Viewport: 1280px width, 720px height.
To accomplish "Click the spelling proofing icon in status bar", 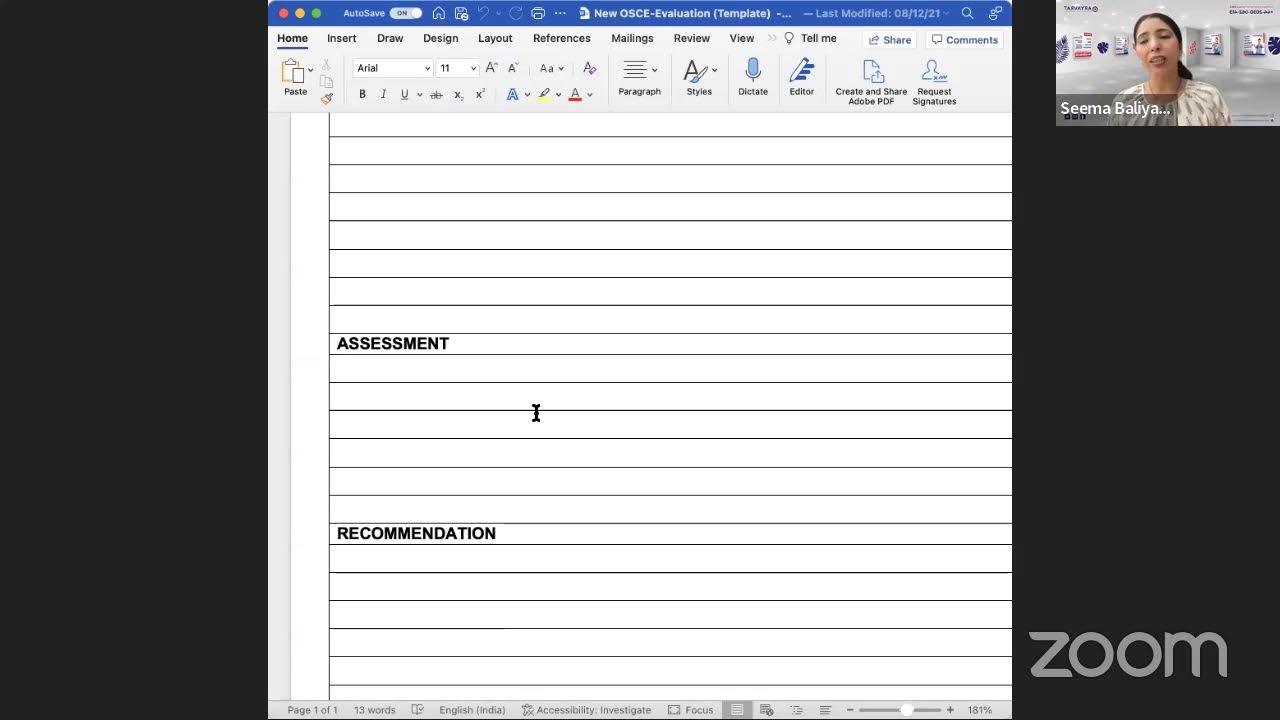I will [x=417, y=710].
